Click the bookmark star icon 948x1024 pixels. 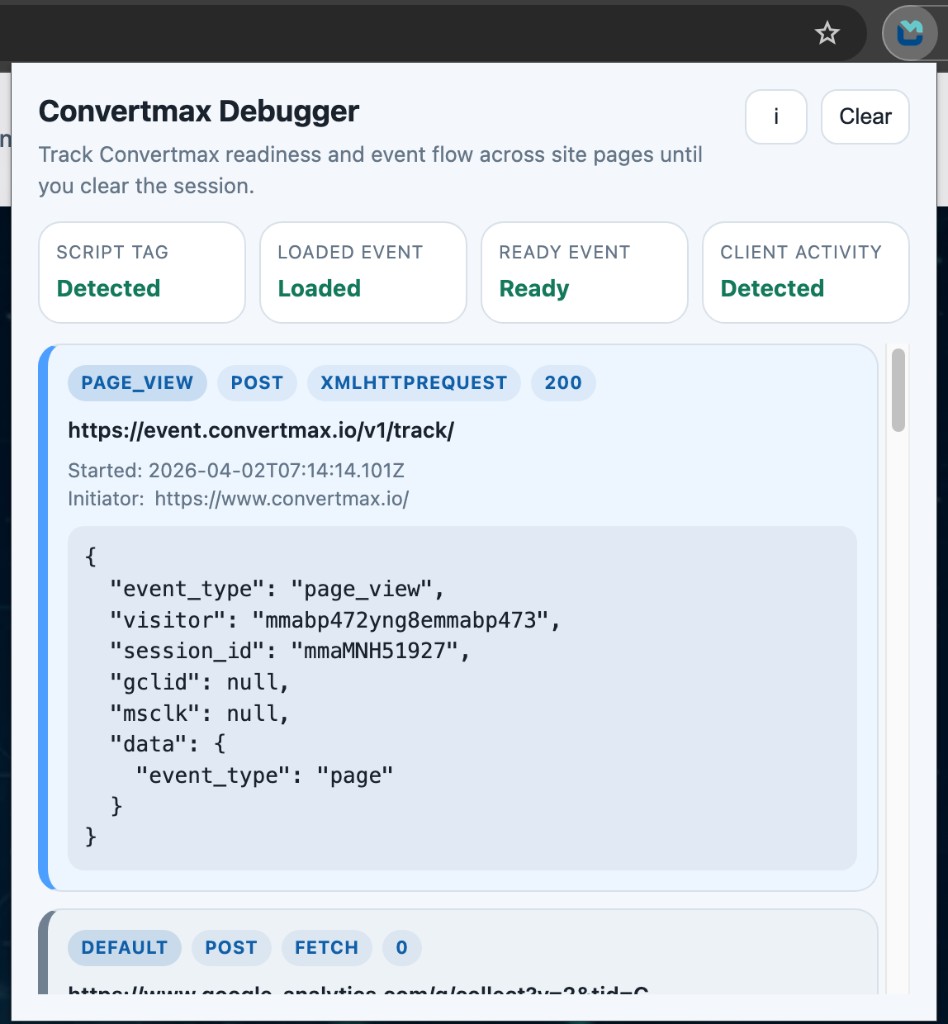pos(827,33)
